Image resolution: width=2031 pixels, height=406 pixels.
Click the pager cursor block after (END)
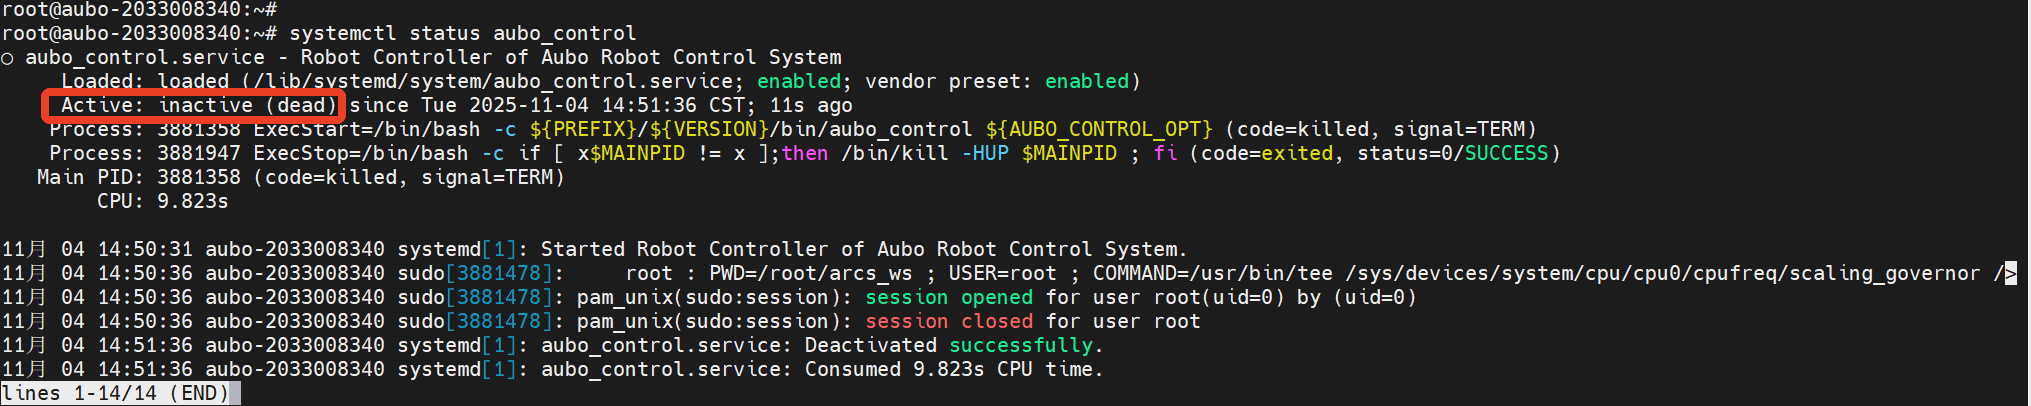point(235,393)
